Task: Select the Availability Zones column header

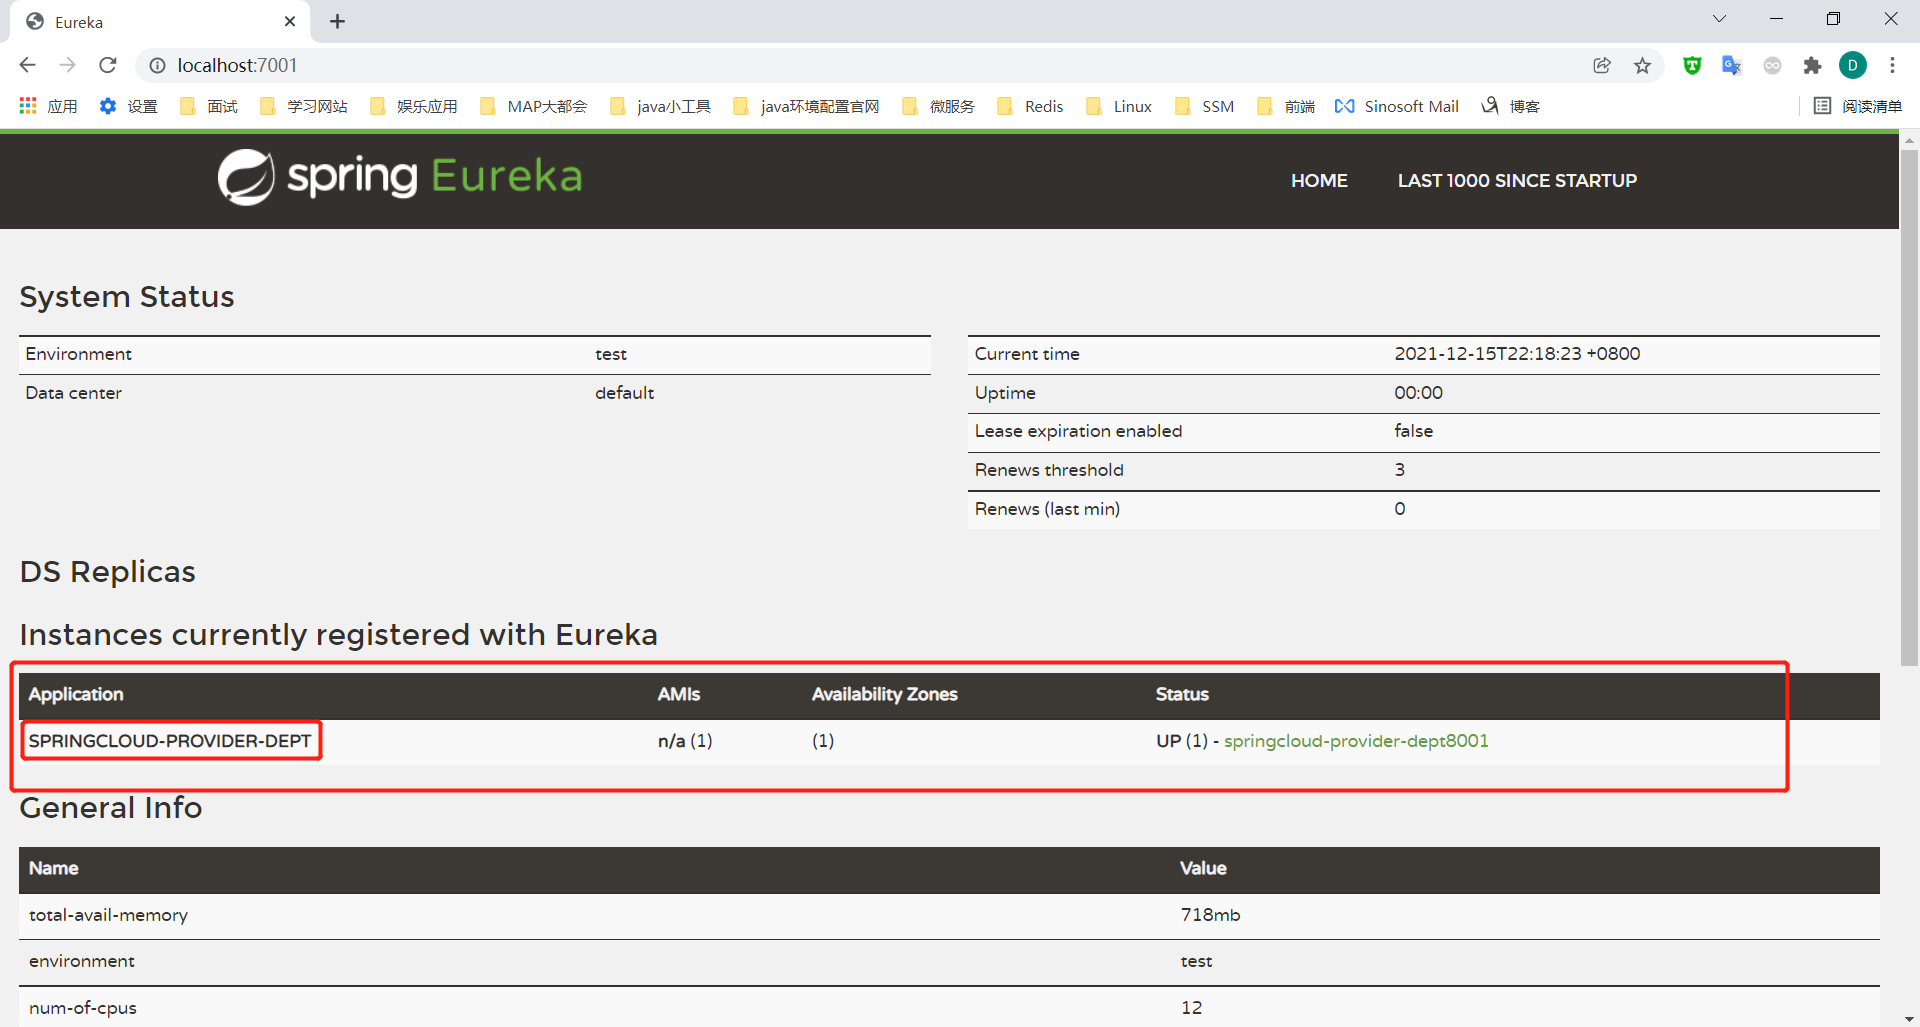Action: pos(884,694)
